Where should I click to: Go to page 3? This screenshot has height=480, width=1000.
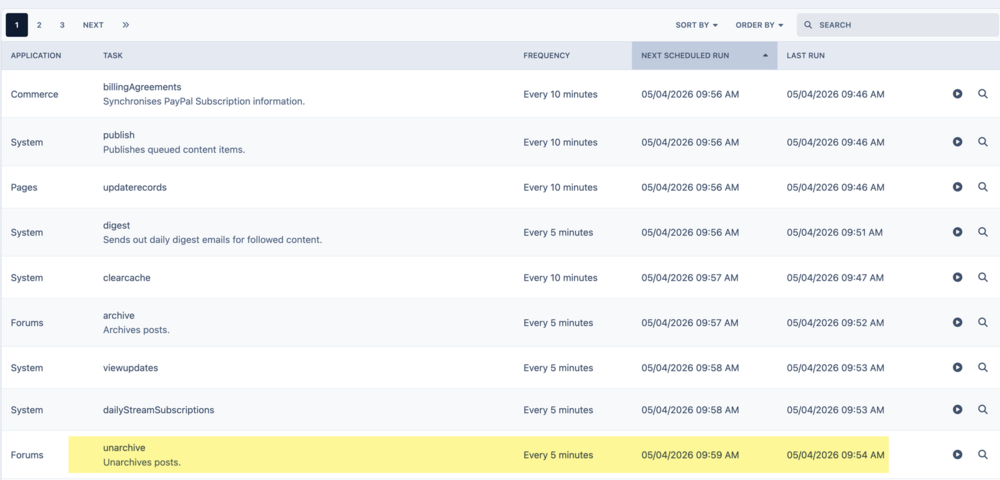tap(62, 25)
